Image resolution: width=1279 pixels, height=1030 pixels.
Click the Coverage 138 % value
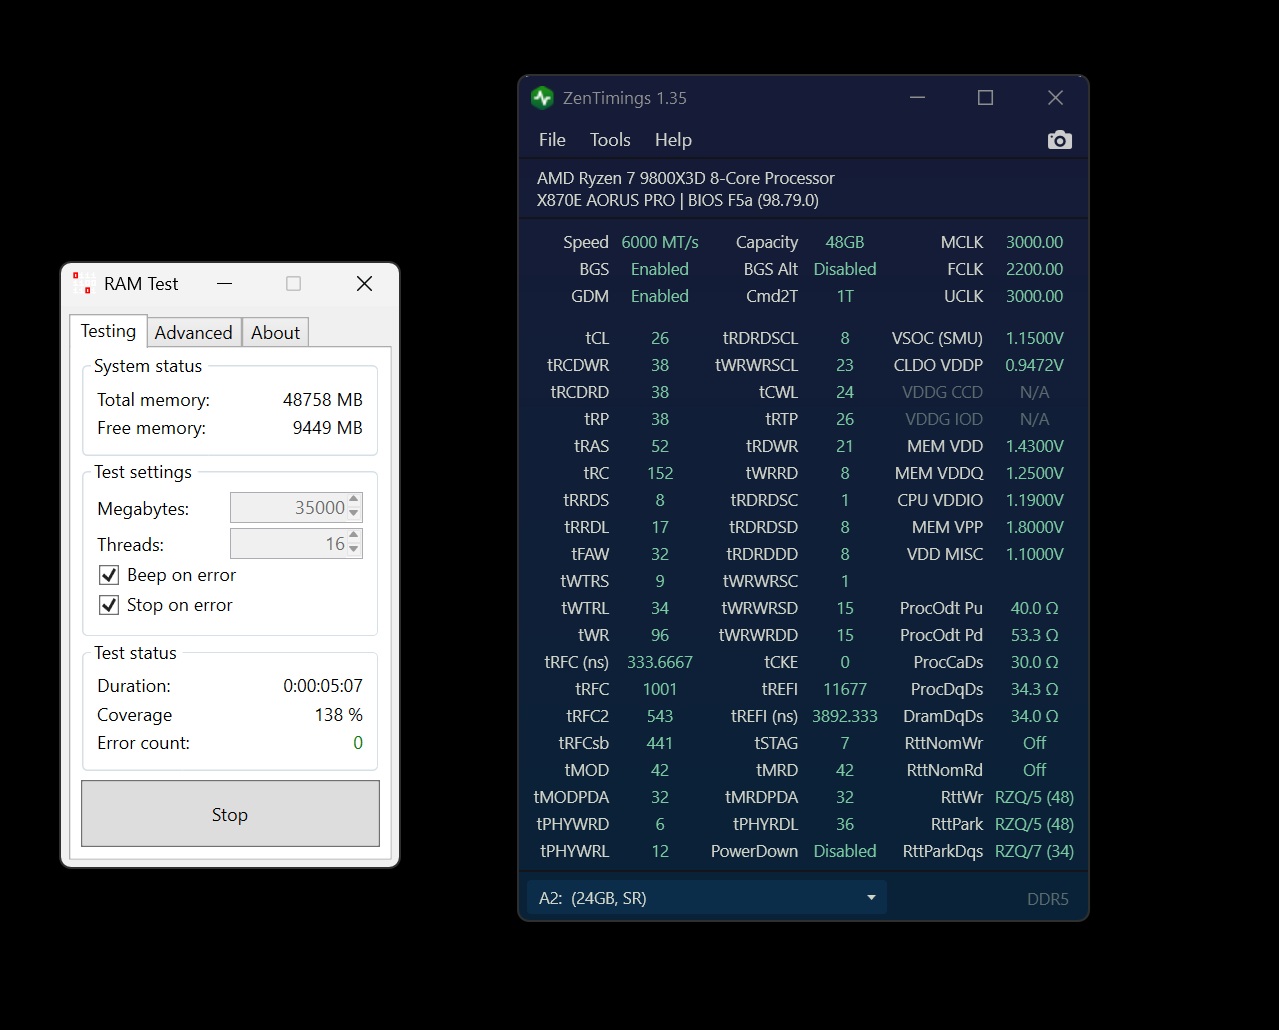pyautogui.click(x=339, y=715)
